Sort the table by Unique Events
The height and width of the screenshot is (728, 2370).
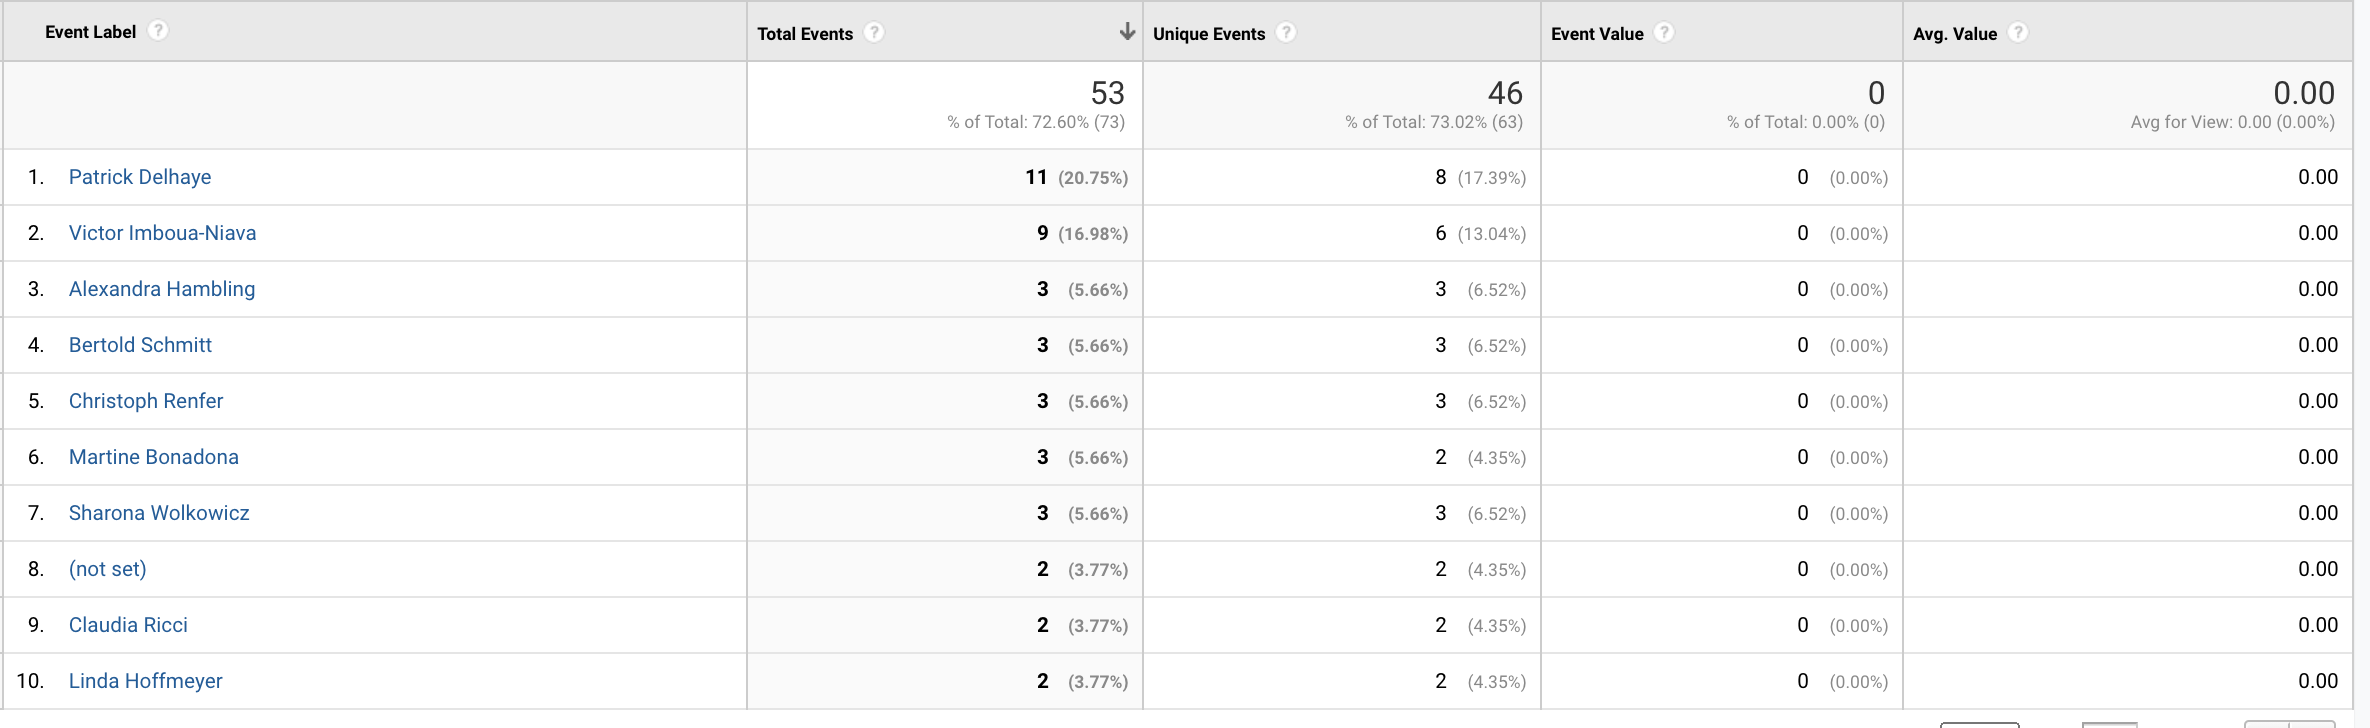tap(1210, 33)
